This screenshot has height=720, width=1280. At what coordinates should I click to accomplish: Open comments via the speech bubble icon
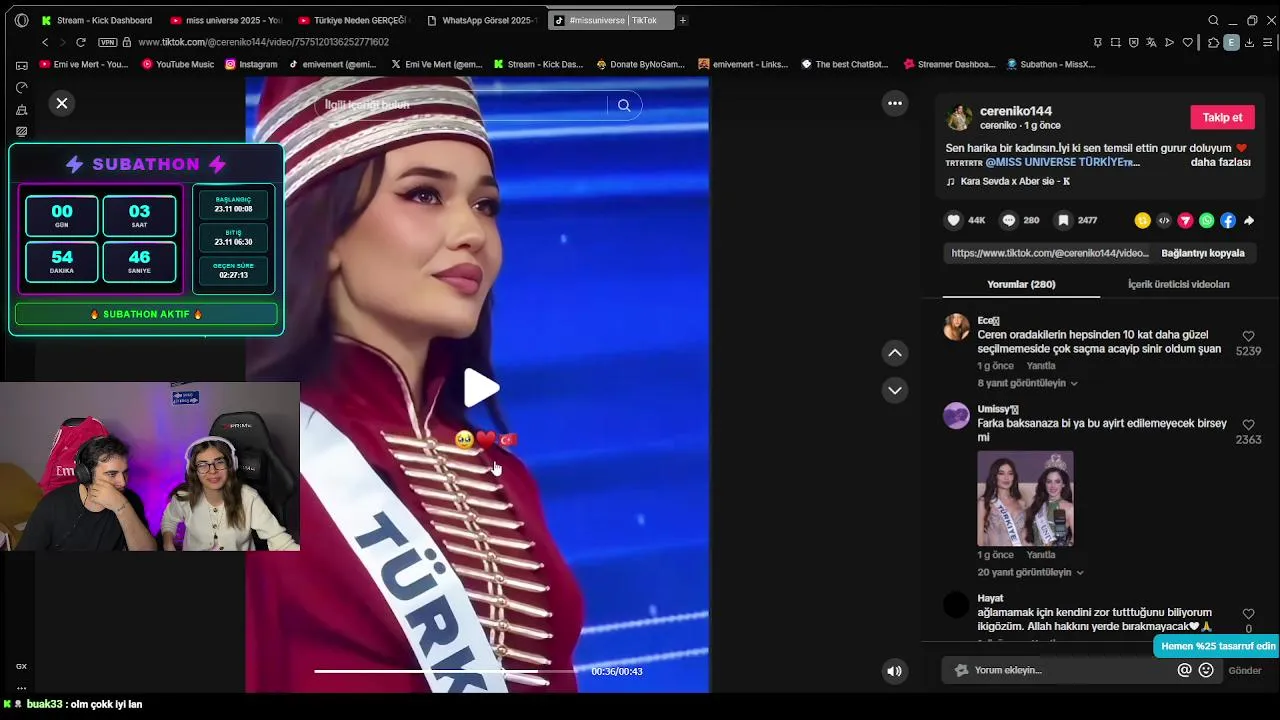point(1009,220)
